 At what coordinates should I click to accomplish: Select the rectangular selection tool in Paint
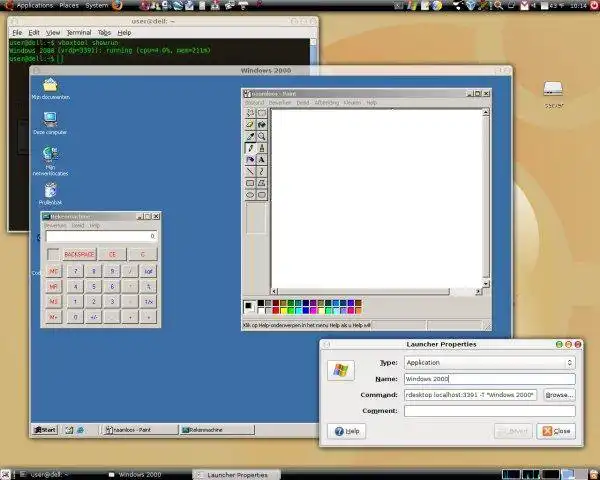262,113
